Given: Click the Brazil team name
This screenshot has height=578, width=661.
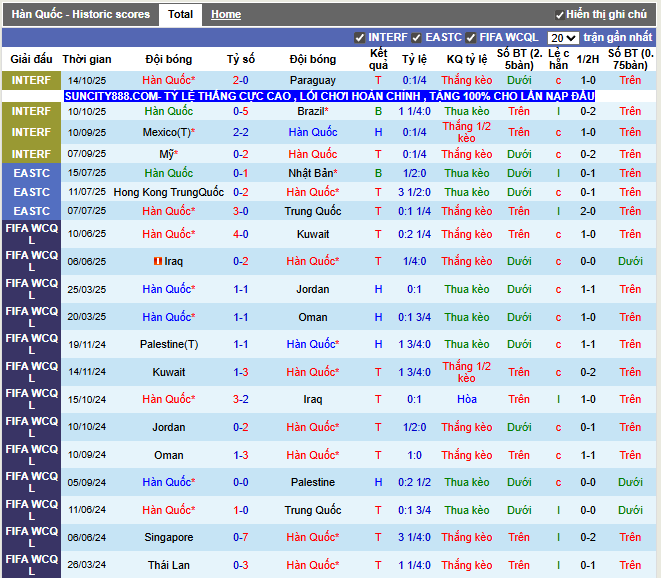Looking at the screenshot, I should (x=313, y=111).
